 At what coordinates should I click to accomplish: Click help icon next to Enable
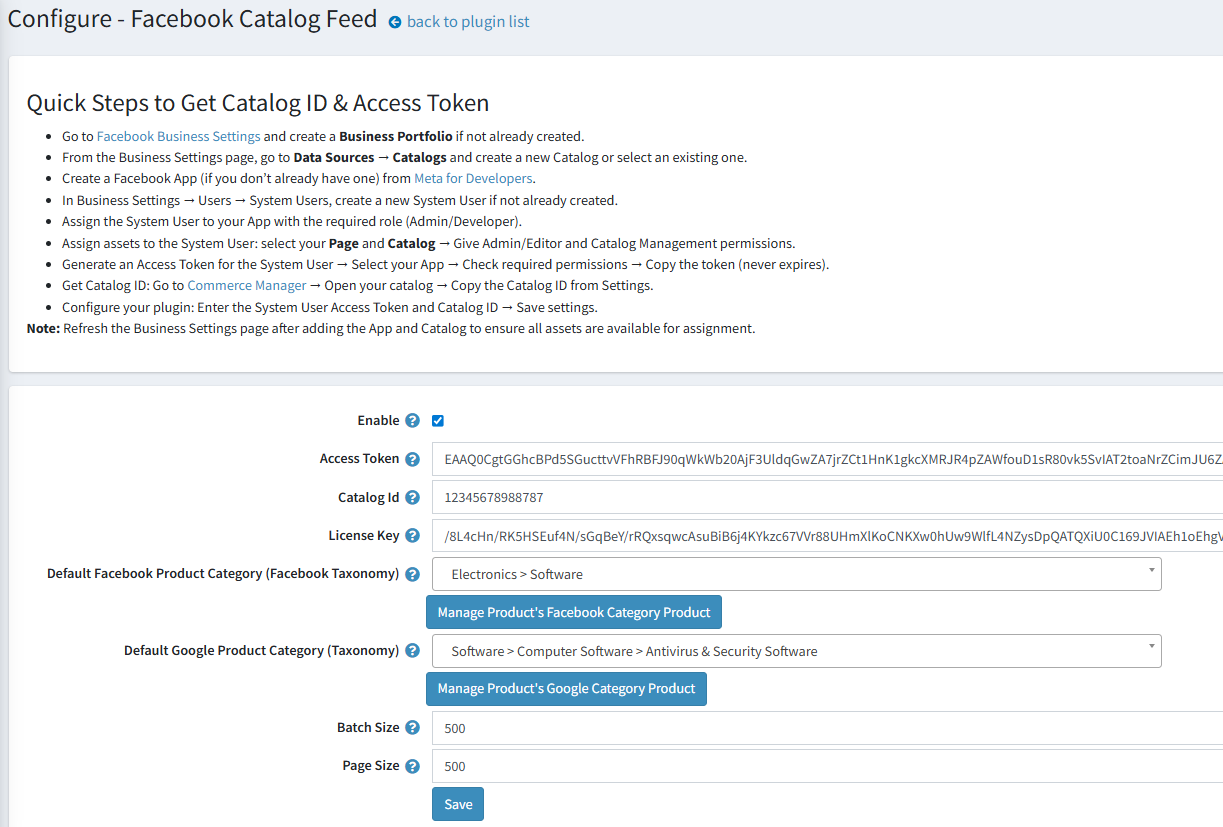[x=412, y=421]
